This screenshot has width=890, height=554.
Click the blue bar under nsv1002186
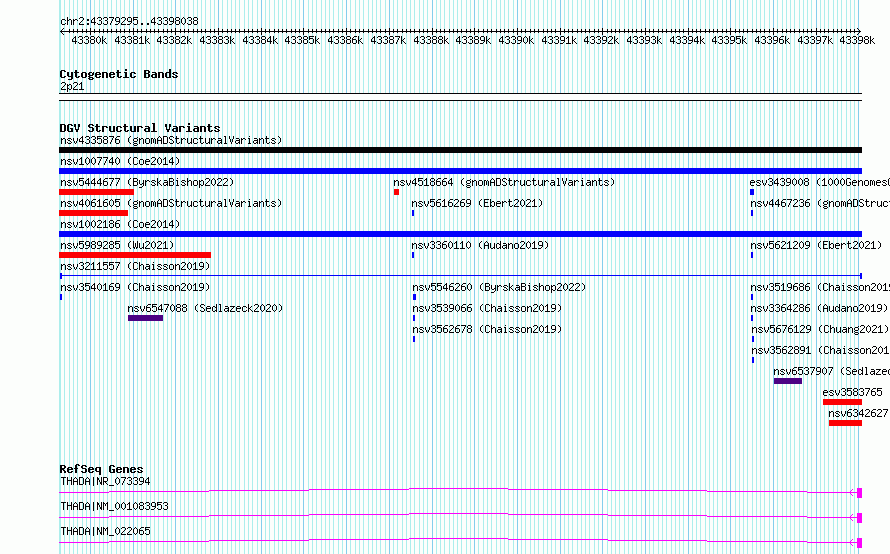[460, 234]
